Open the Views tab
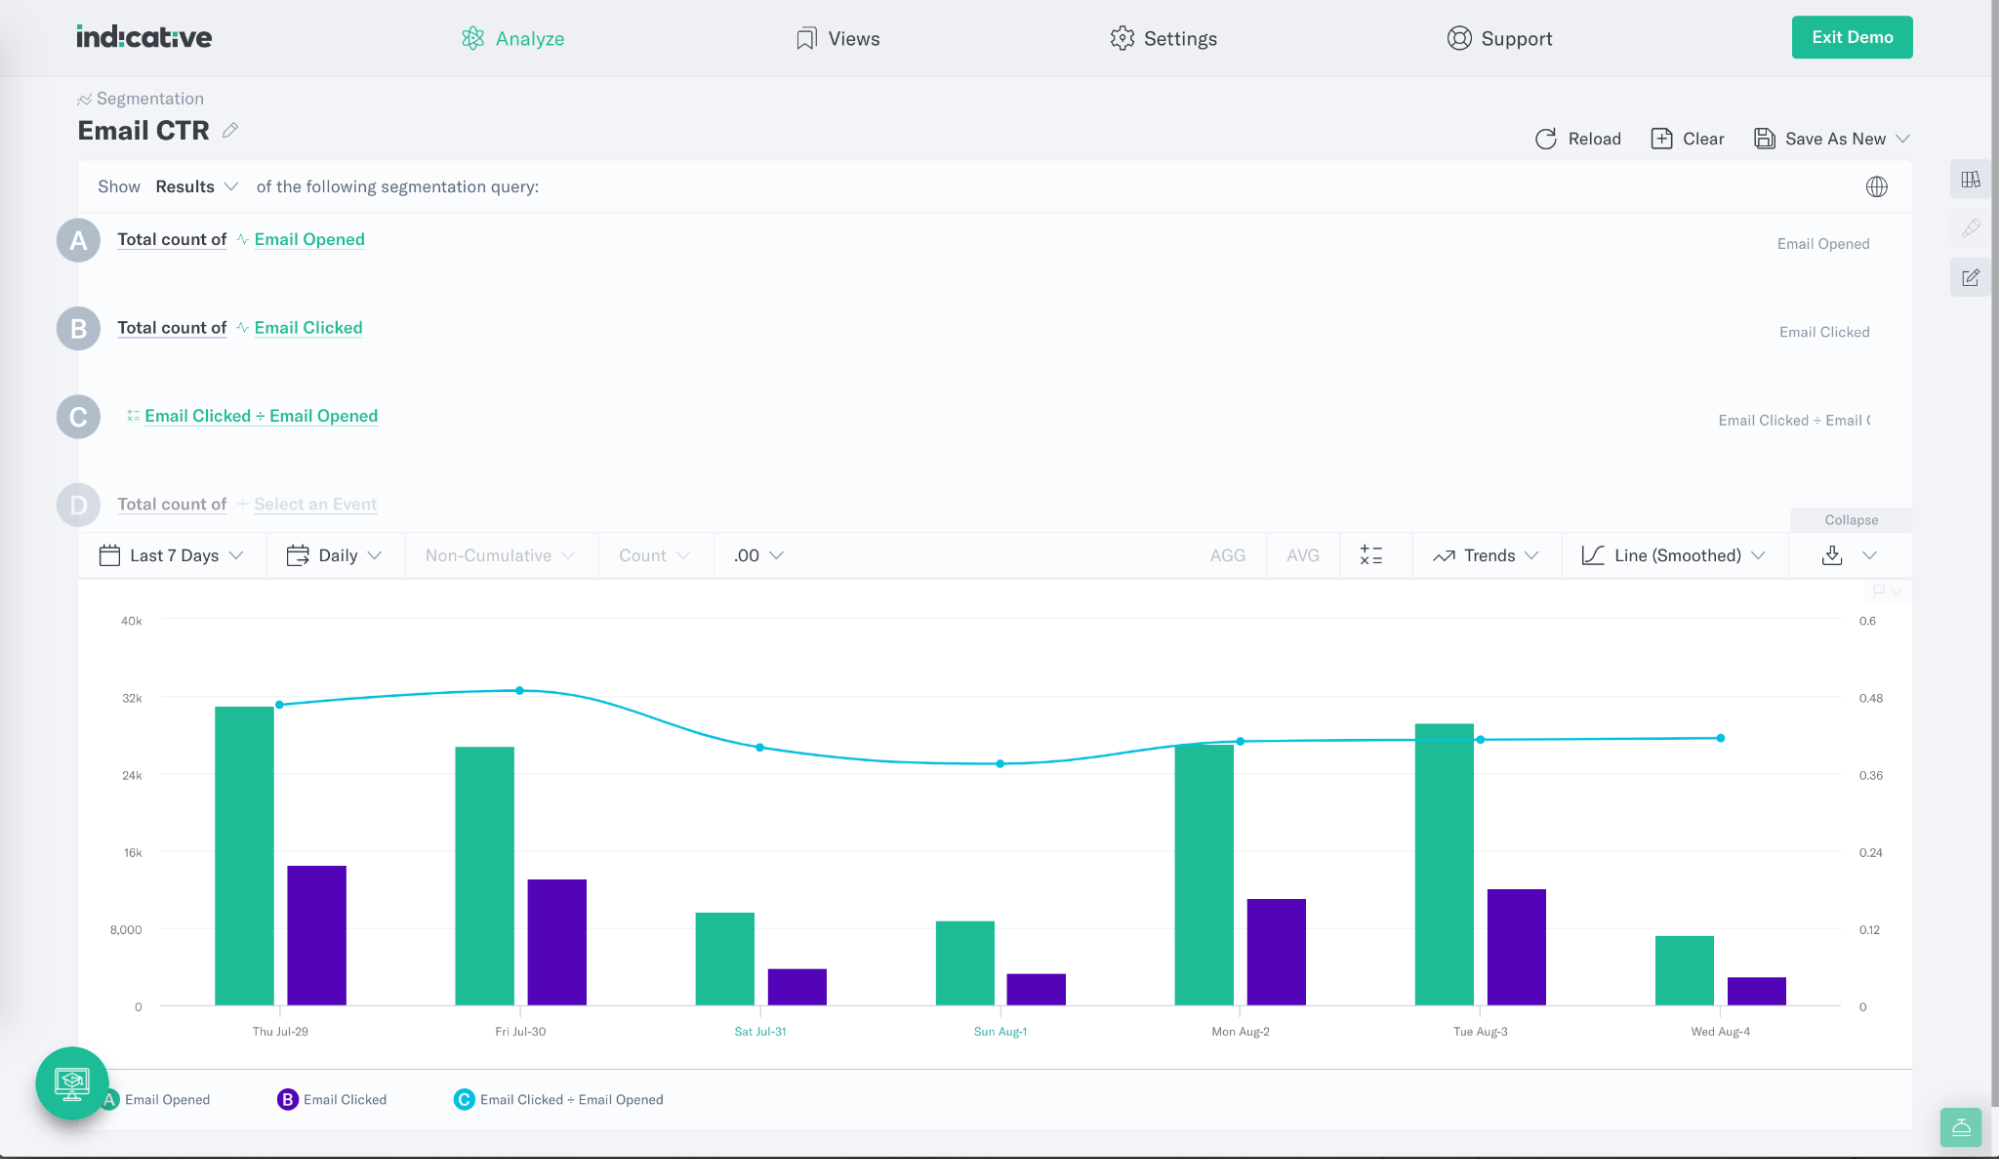Screen dimensions: 1999x1159 pos(837,38)
